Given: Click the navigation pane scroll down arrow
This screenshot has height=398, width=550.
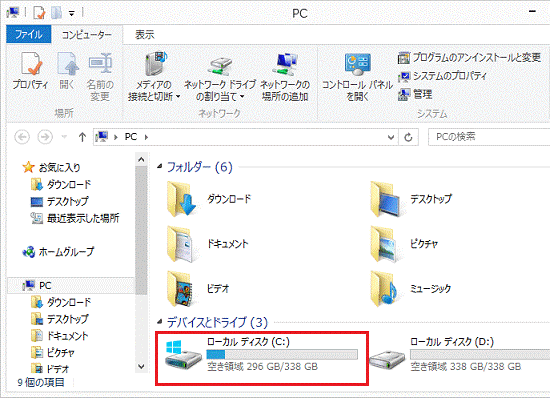Looking at the screenshot, I should tap(141, 367).
